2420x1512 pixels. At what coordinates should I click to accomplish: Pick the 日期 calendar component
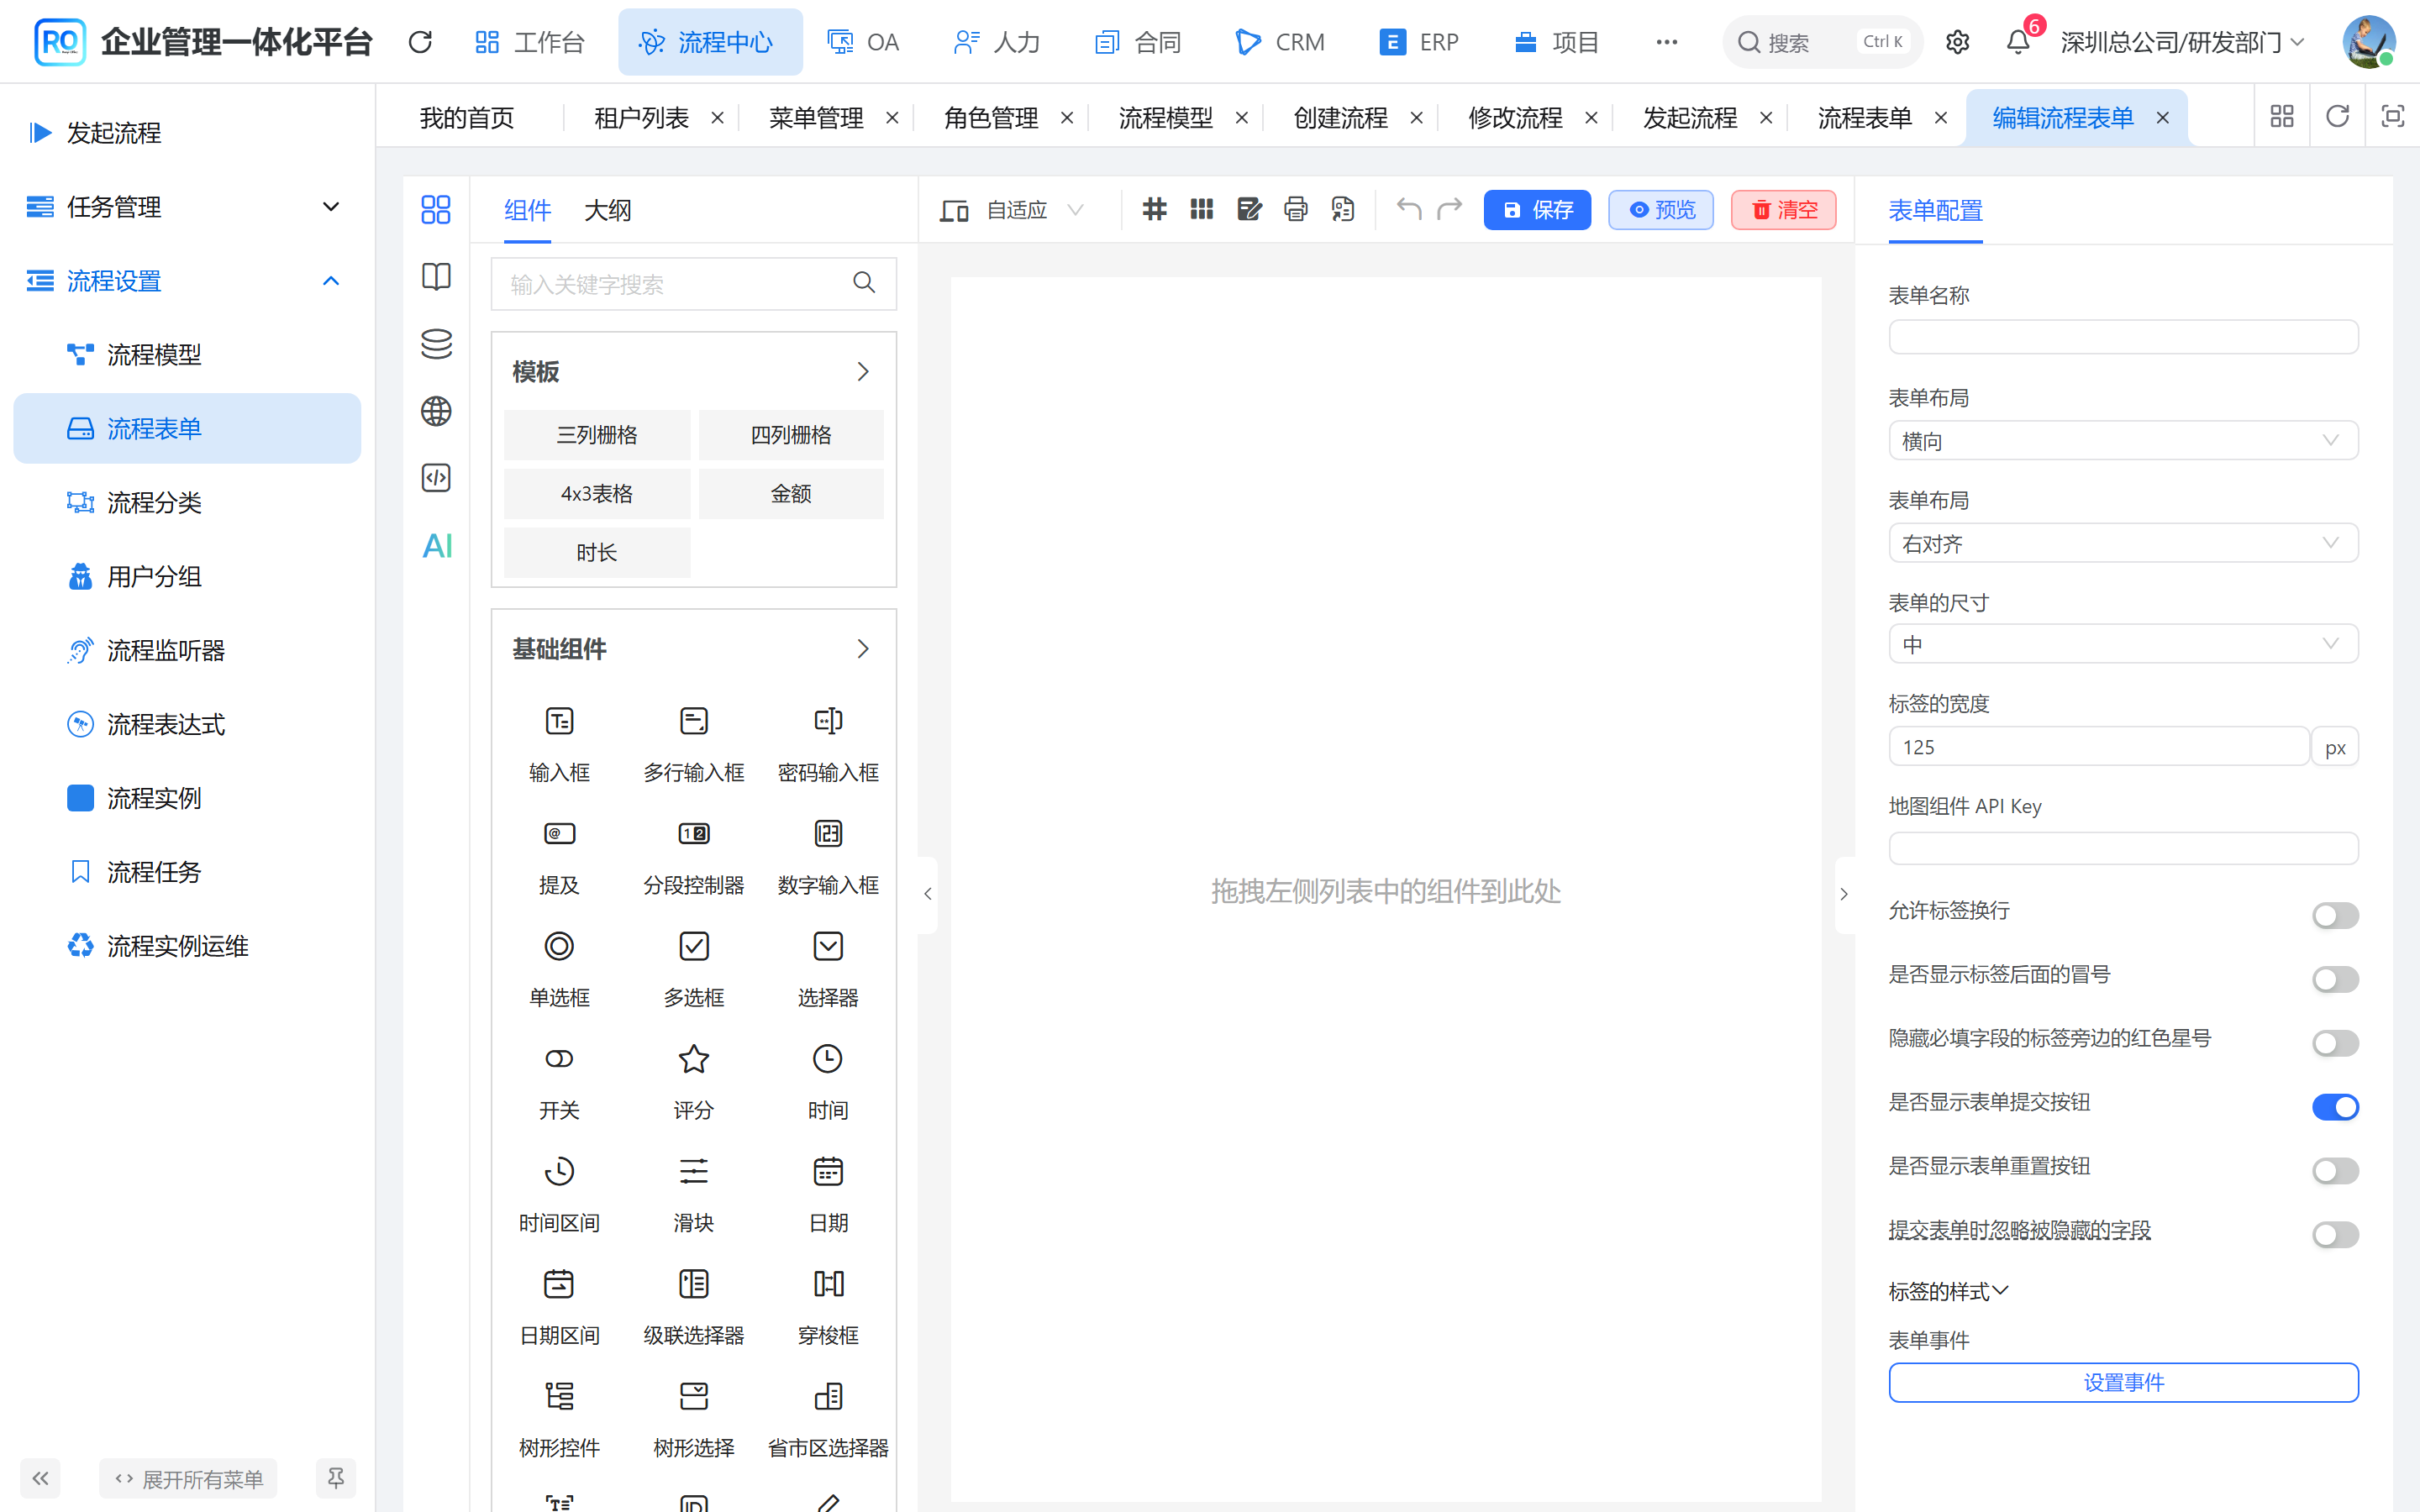click(x=828, y=1170)
